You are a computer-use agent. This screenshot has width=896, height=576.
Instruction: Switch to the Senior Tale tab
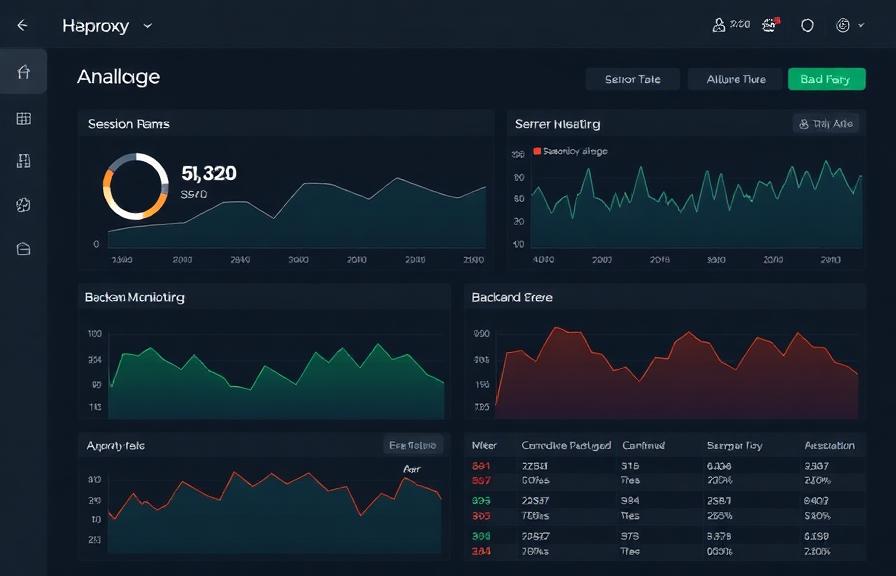pyautogui.click(x=631, y=79)
